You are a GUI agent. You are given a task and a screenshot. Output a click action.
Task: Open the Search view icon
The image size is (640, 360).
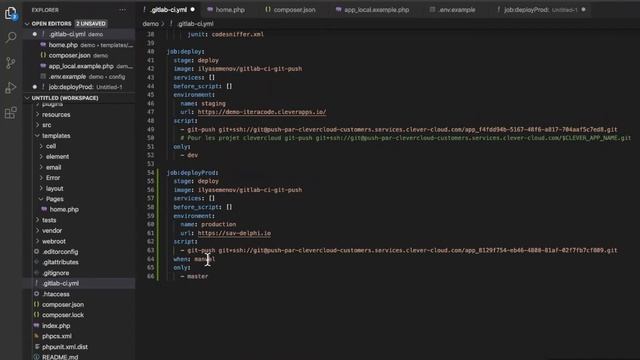(x=11, y=38)
